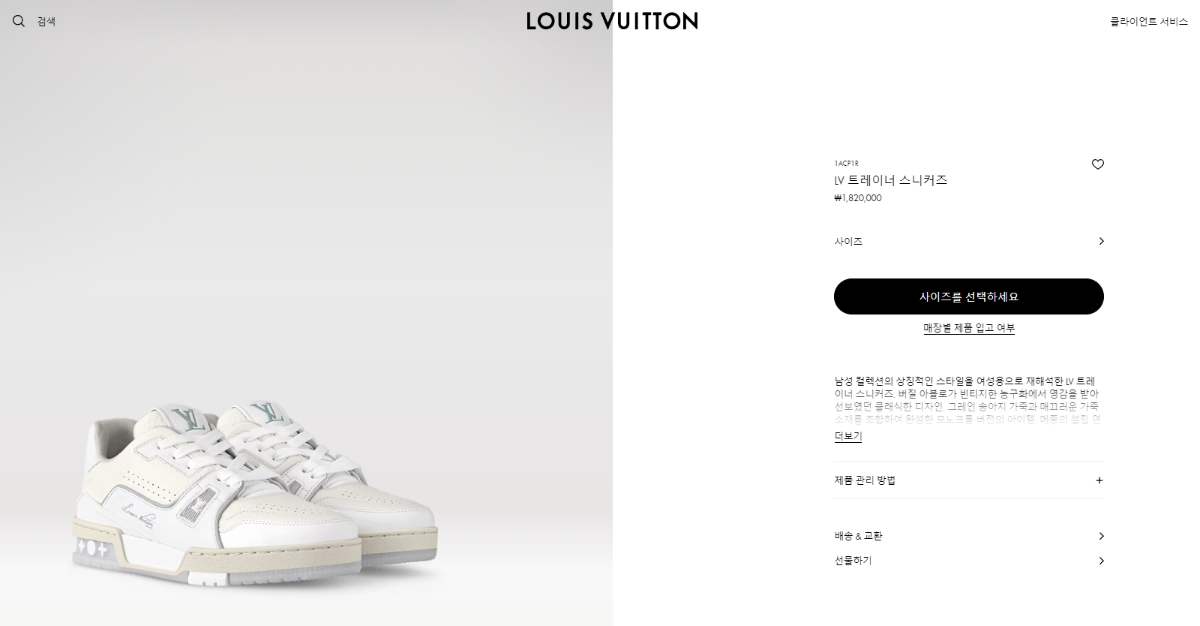Image resolution: width=1200 pixels, height=626 pixels.
Task: Click the chevron beside 선물하기
Action: (1101, 561)
